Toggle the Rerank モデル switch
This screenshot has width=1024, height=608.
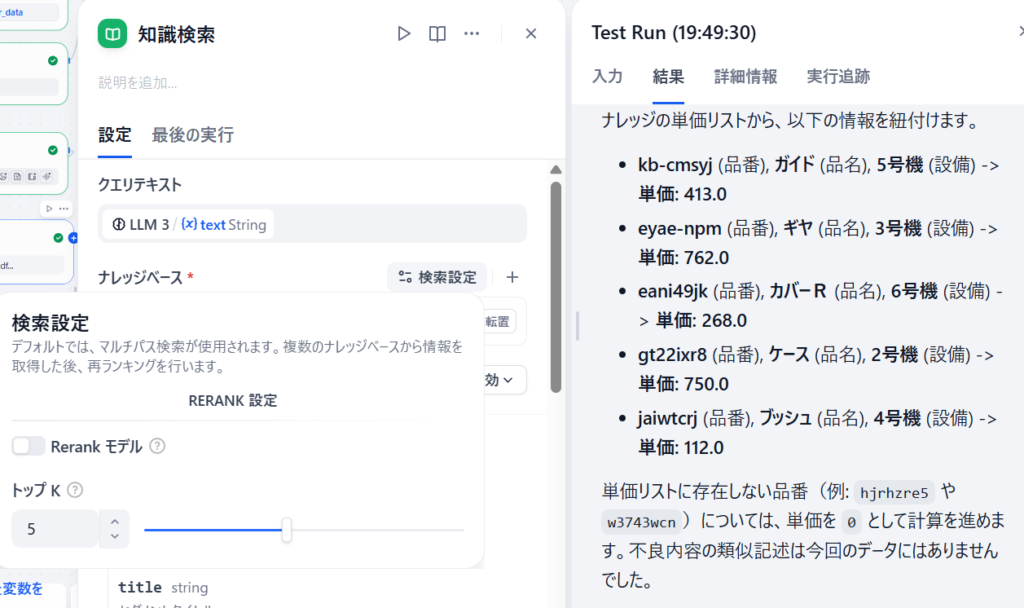tap(29, 446)
